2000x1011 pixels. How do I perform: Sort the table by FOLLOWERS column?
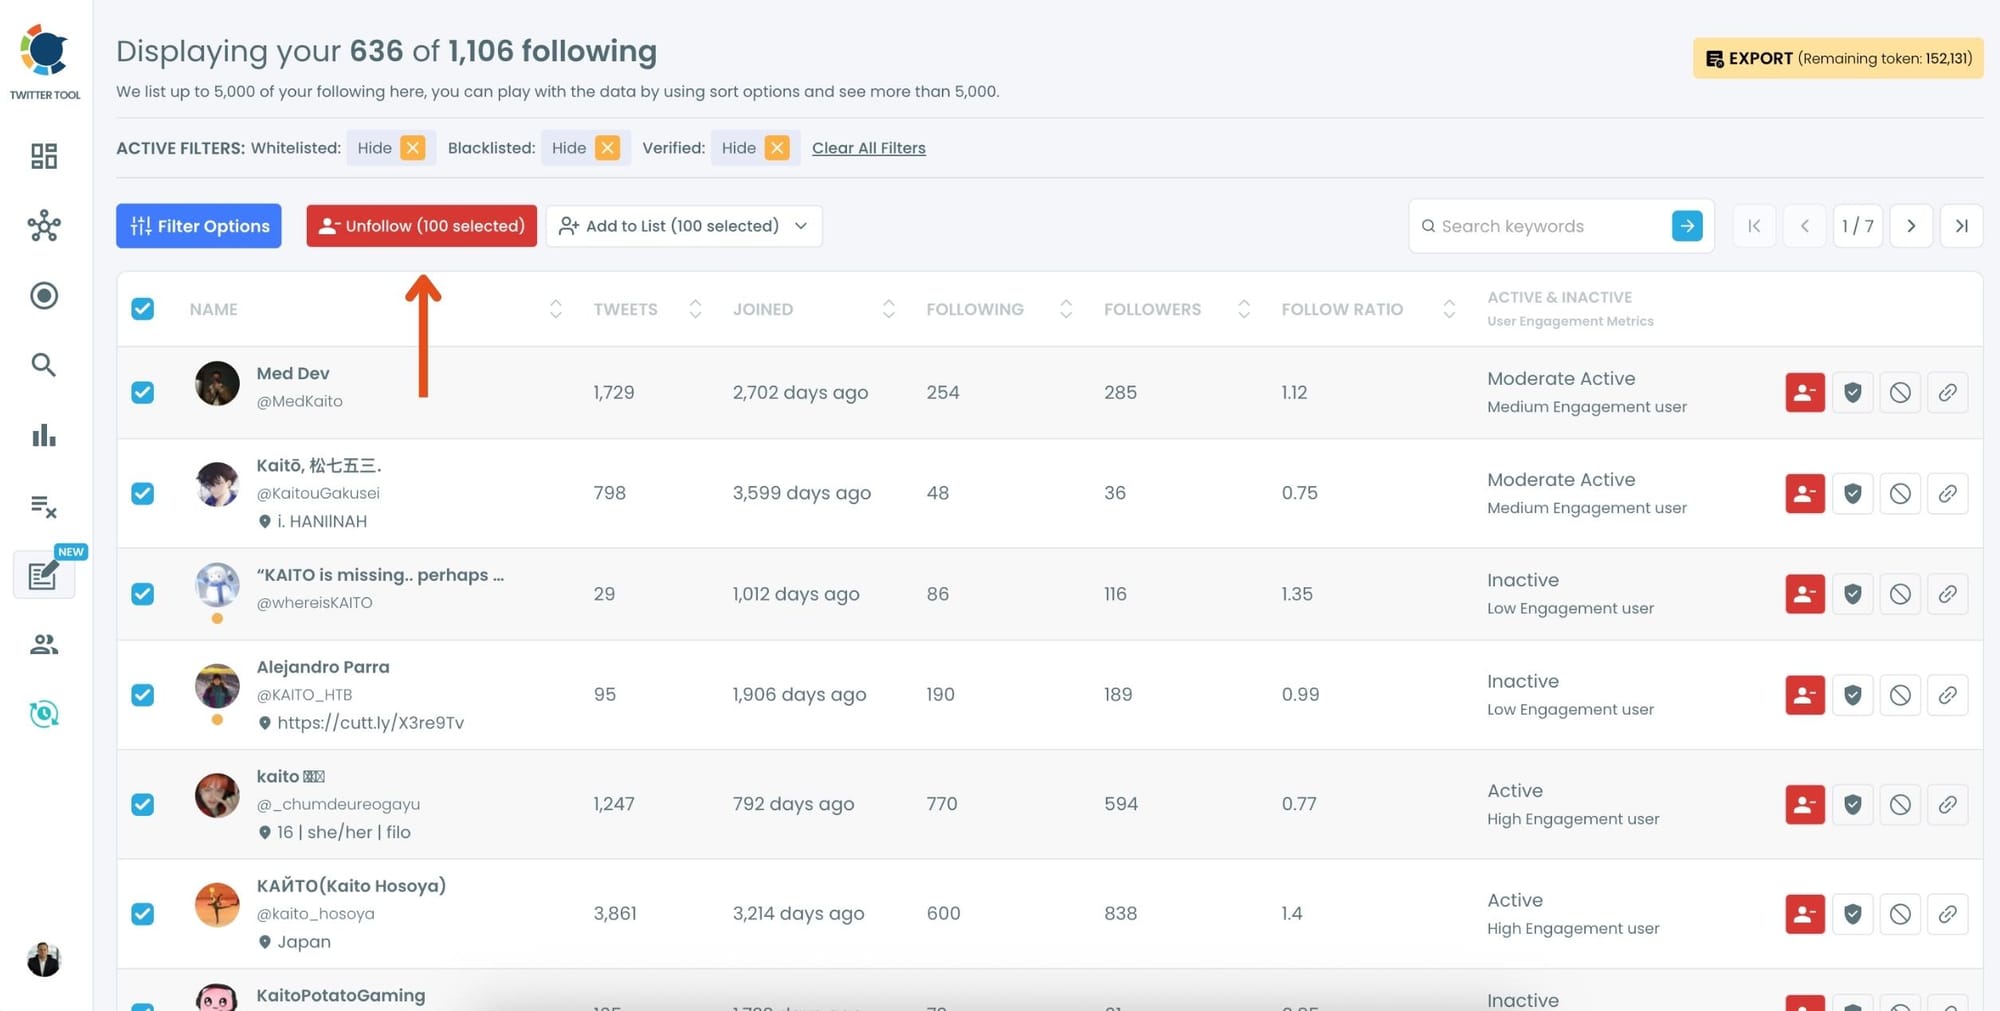click(x=1243, y=309)
